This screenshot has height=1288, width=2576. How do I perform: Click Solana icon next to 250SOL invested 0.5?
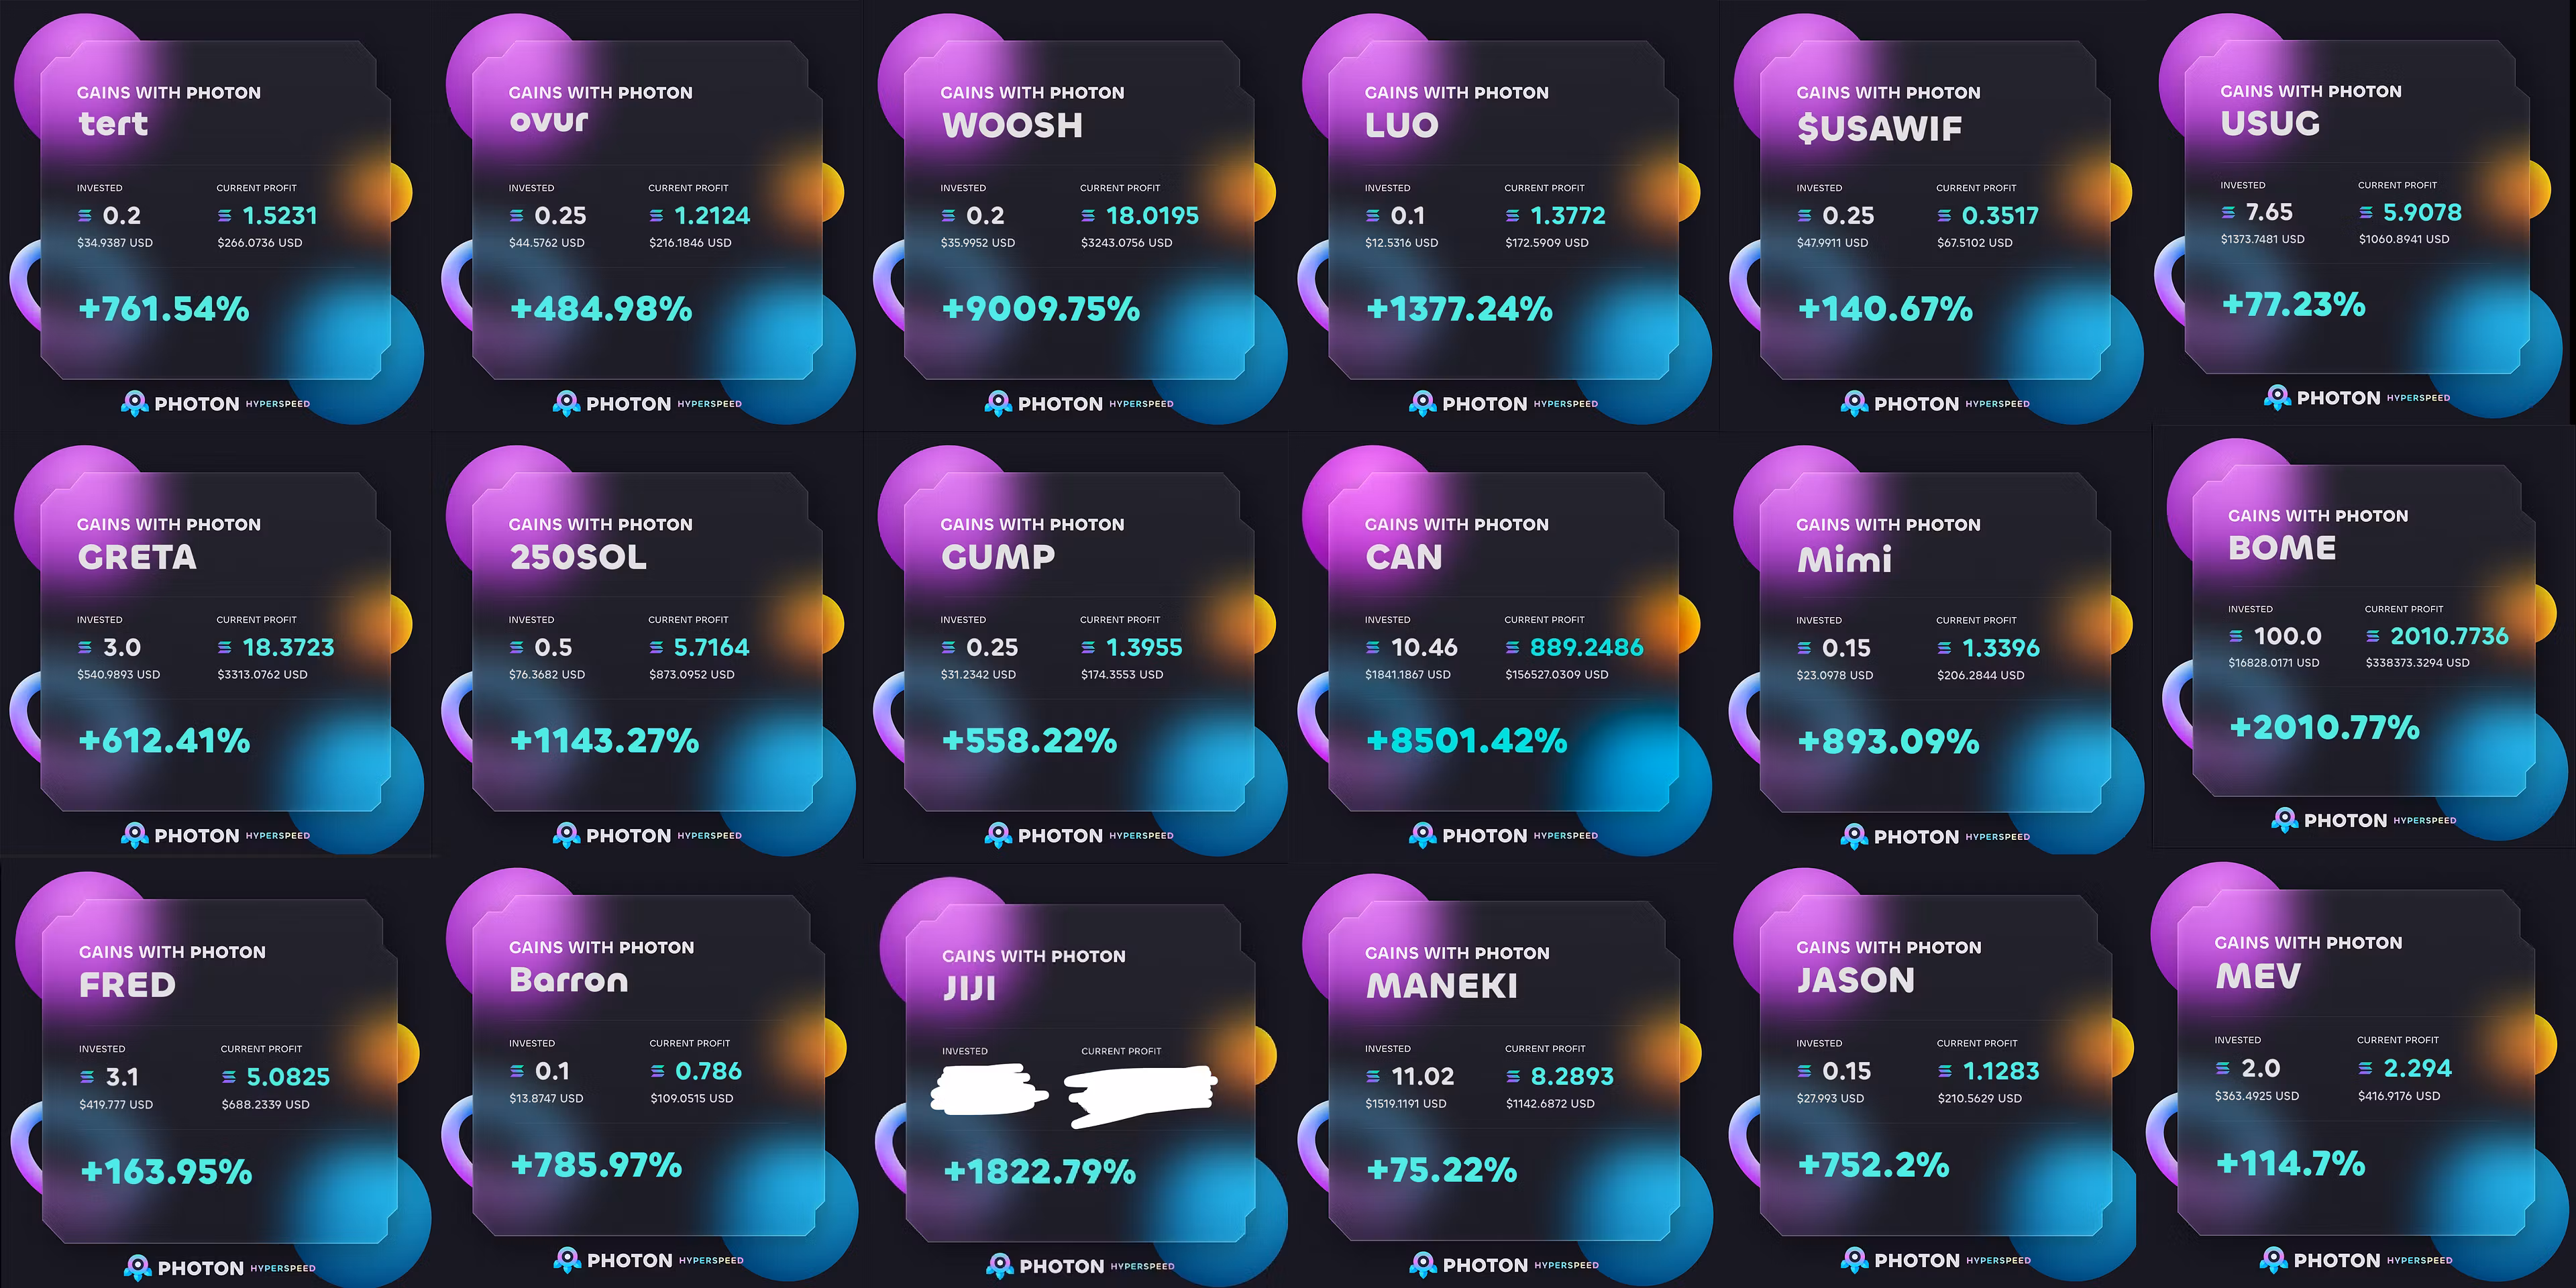pyautogui.click(x=517, y=648)
